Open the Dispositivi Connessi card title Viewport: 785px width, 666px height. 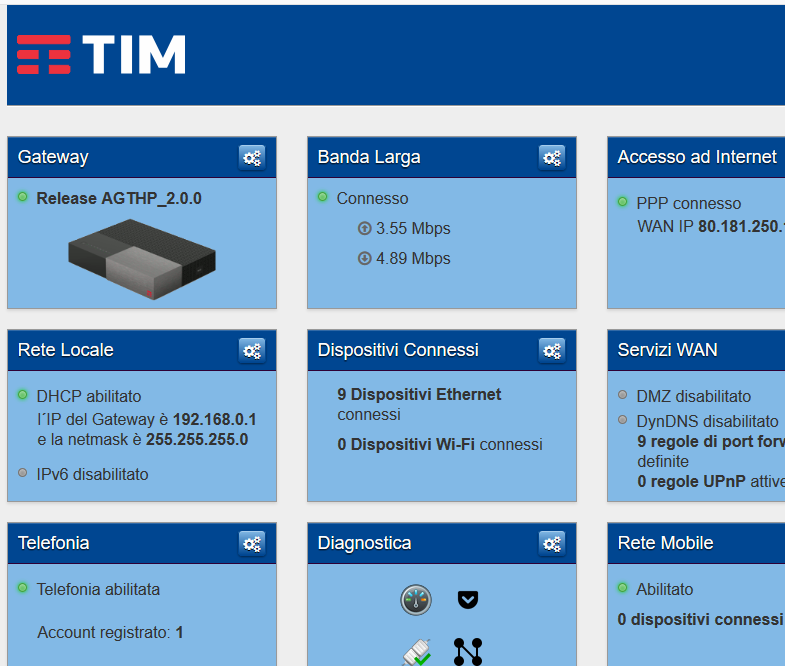(x=398, y=350)
